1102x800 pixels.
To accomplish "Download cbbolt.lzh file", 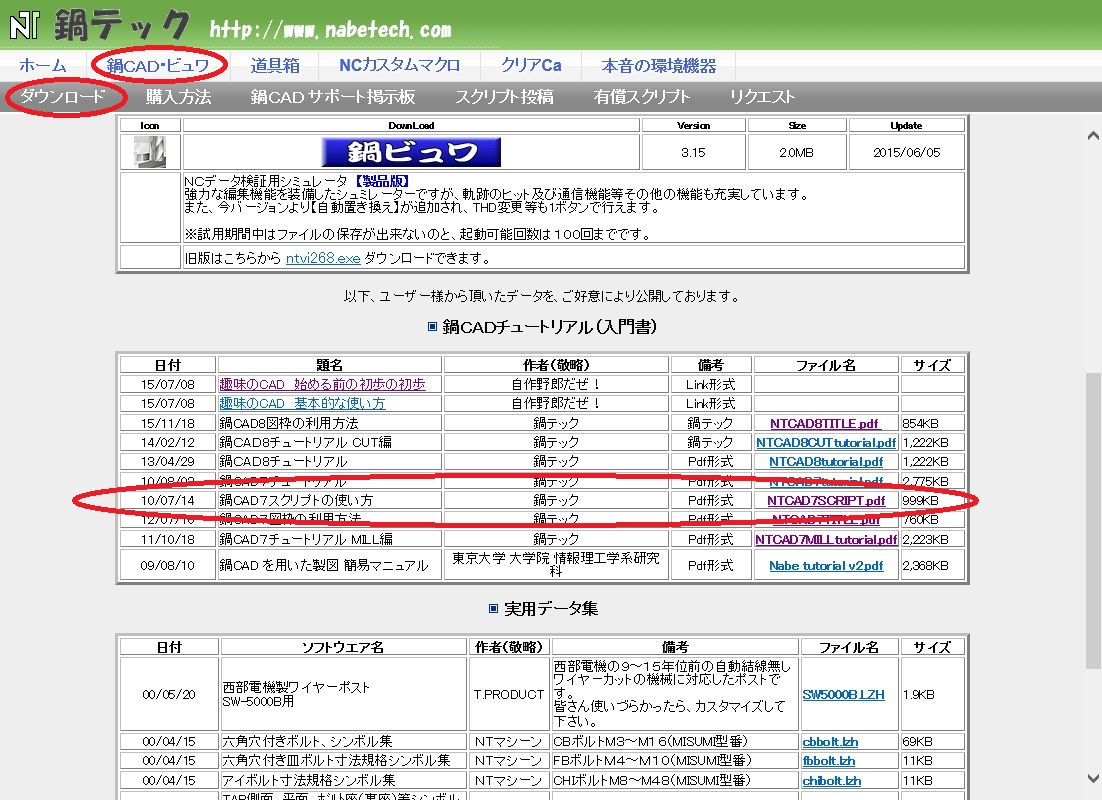I will (830, 741).
